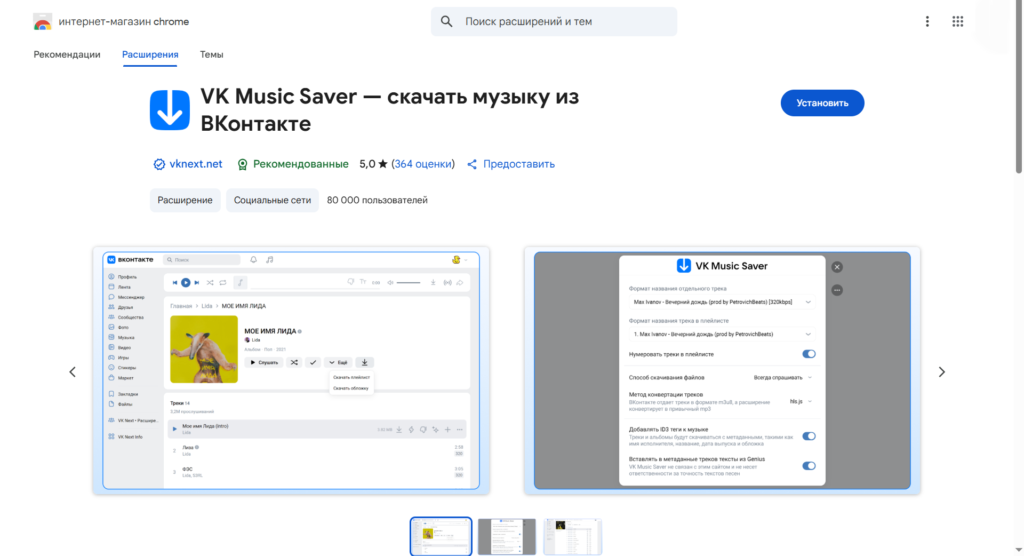Click the Chrome Web Store logo
The image size is (1024, 556).
(x=42, y=22)
